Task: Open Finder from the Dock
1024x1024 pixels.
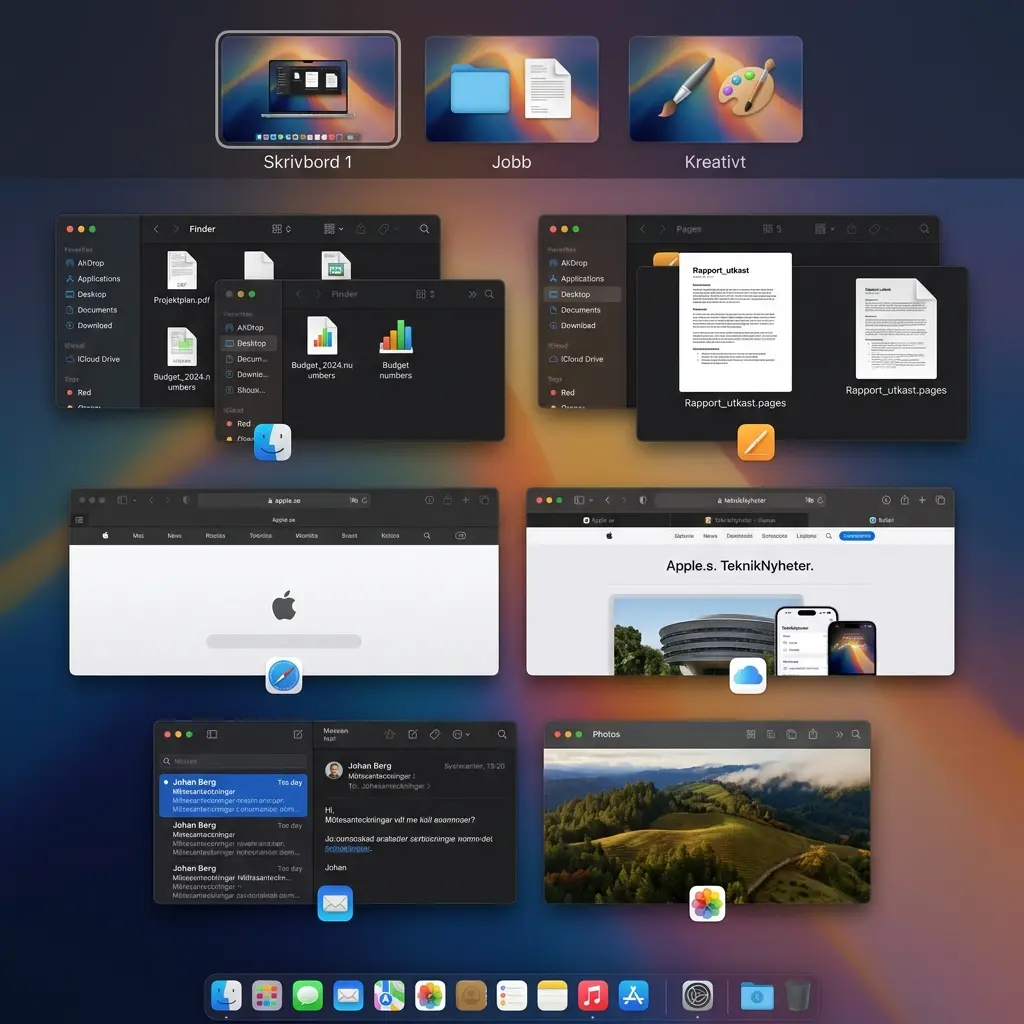Action: tap(226, 996)
